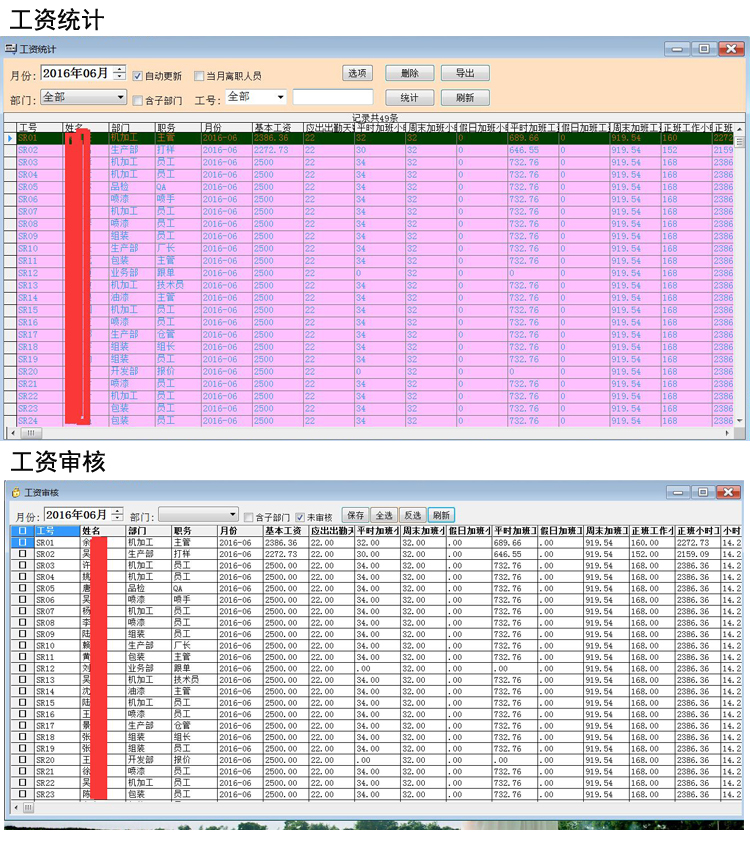Click the 删除 button

pos(410,73)
